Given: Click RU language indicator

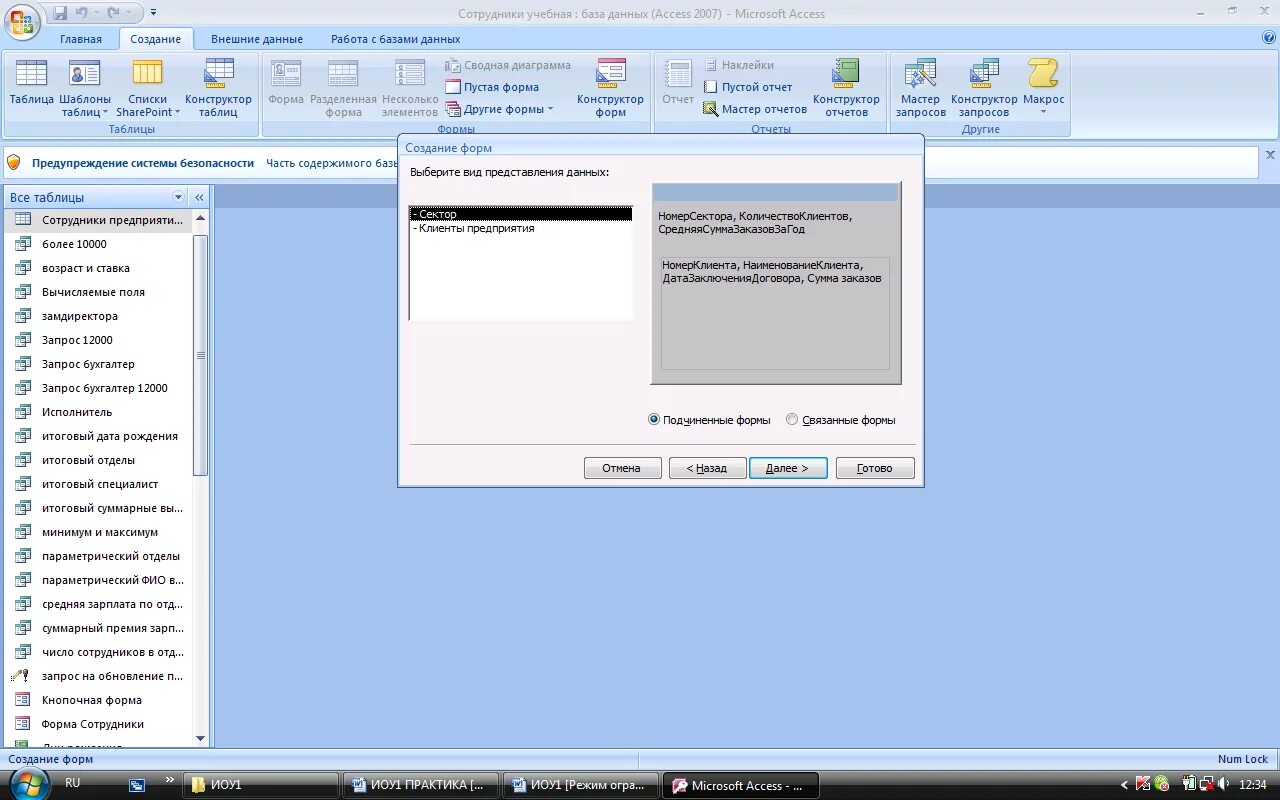Looking at the screenshot, I should click(x=73, y=783).
